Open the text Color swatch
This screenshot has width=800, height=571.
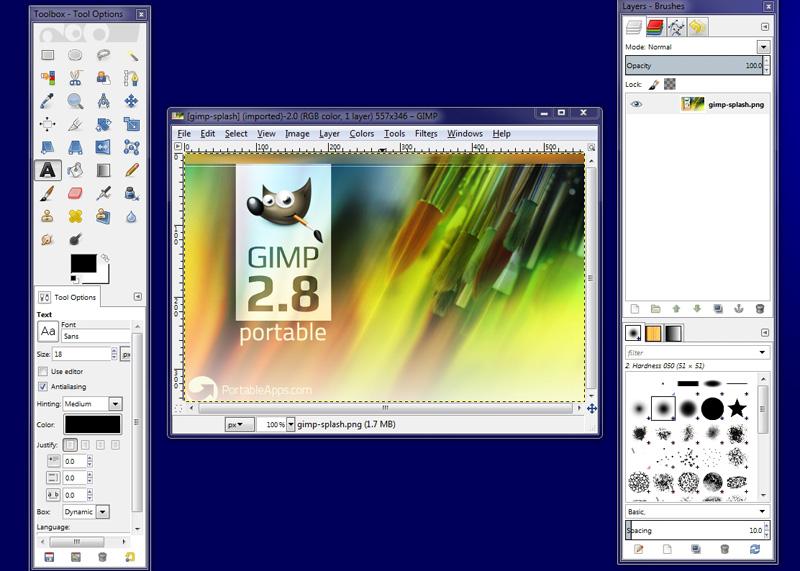pos(92,424)
